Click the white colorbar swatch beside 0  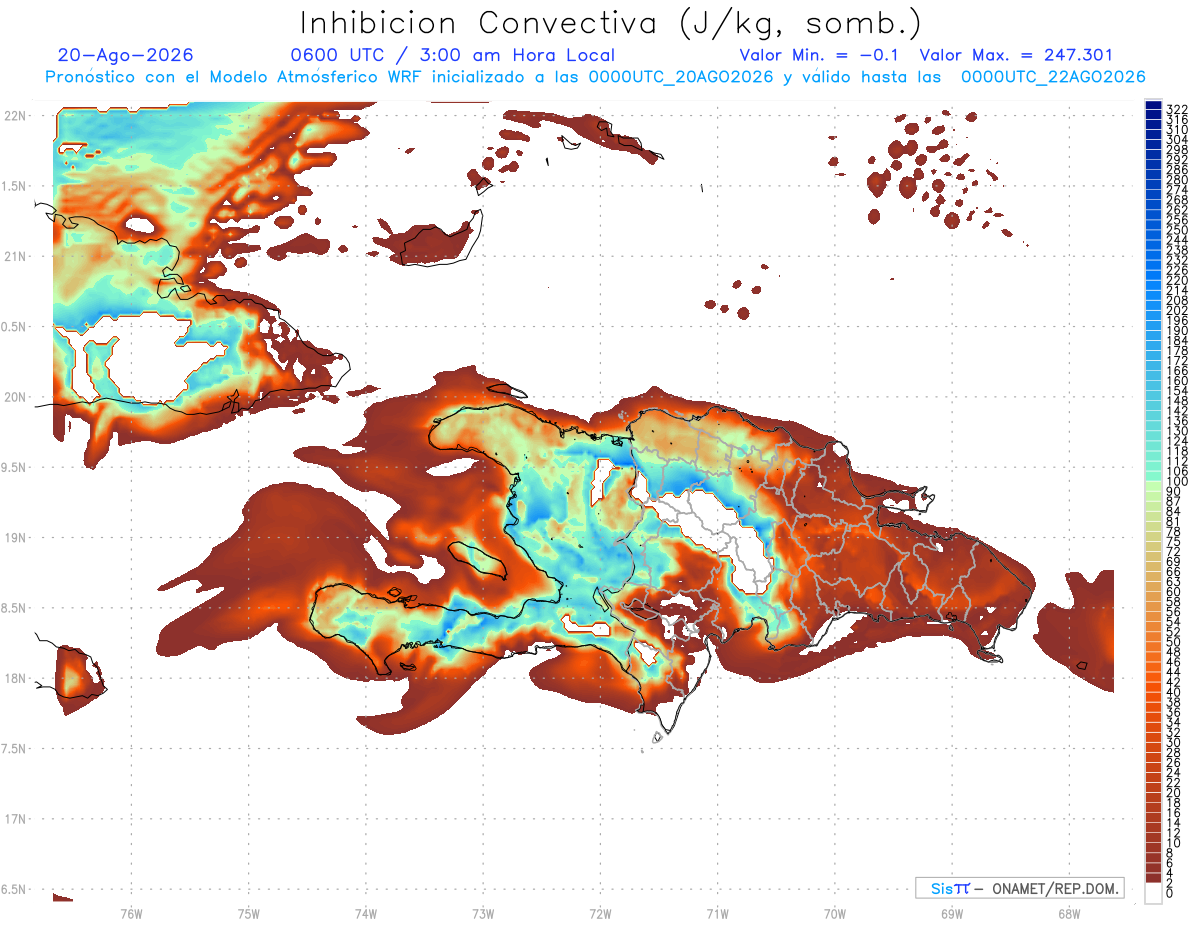[x=1153, y=894]
